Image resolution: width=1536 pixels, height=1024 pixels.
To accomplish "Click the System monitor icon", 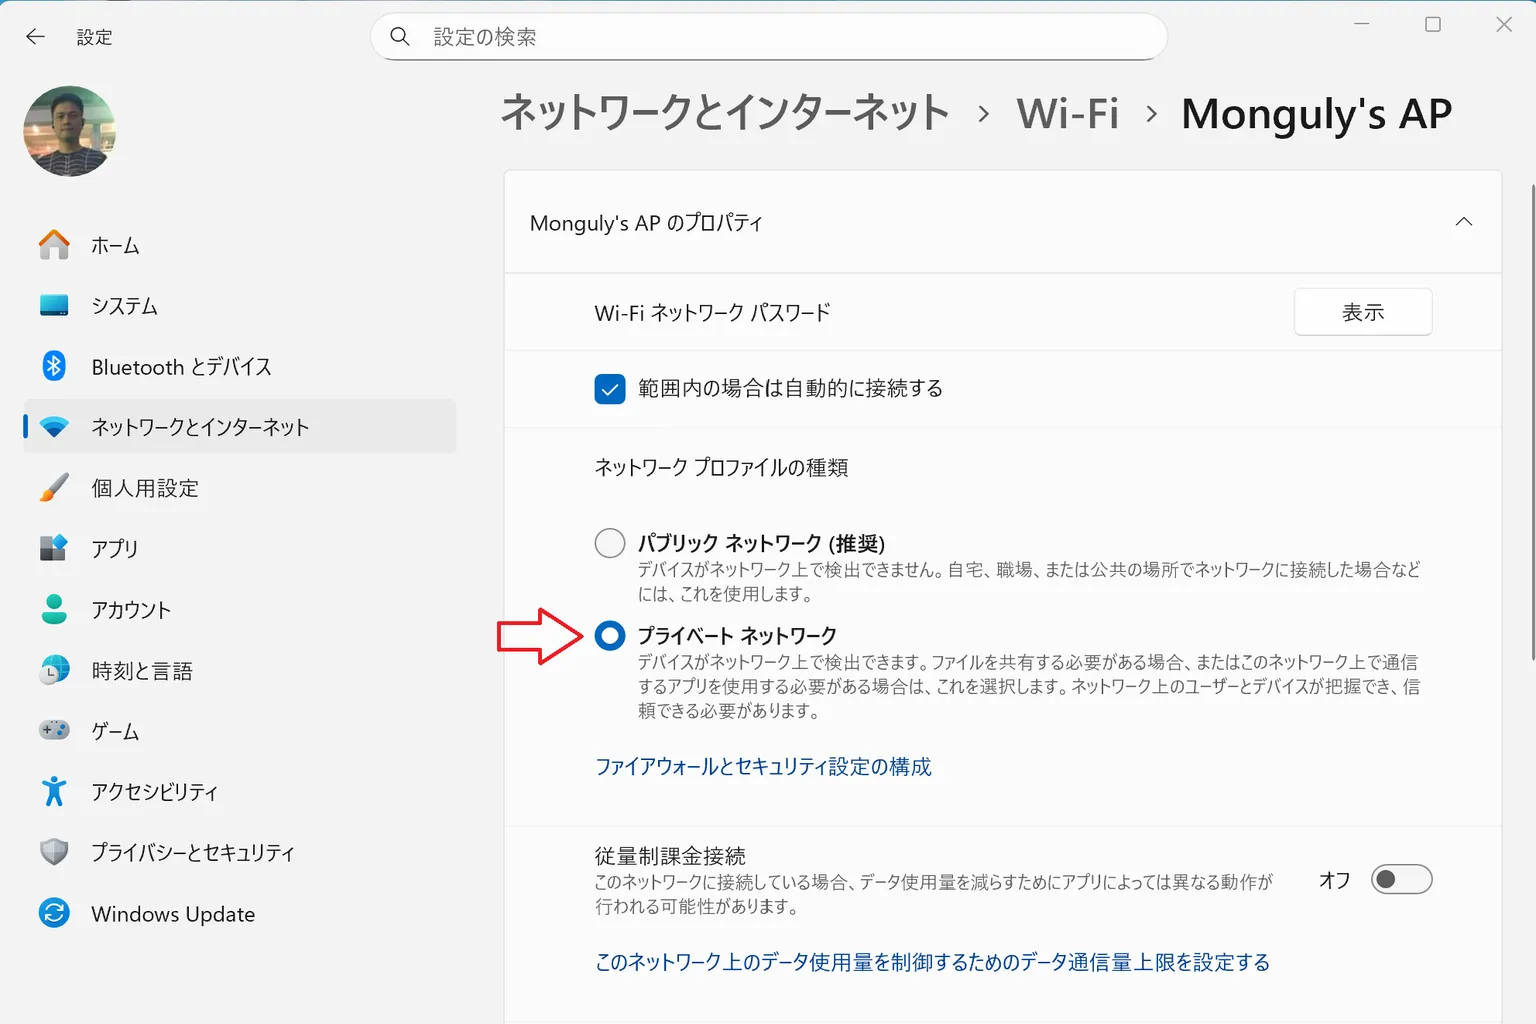I will pos(54,306).
